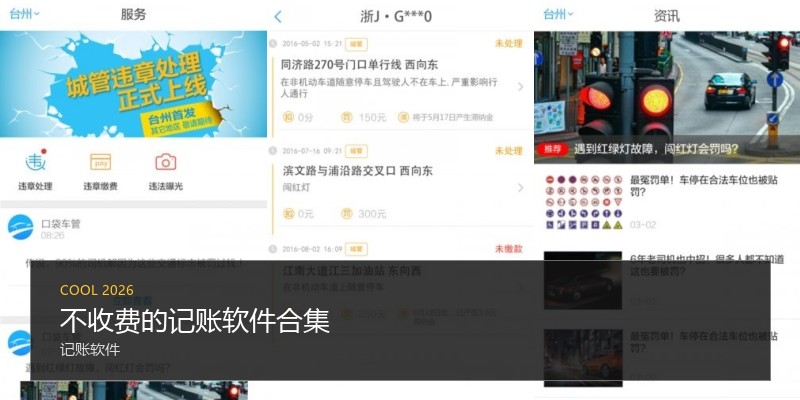This screenshot has height=400, width=800.
Task: Click the 未处理 status on the 2016-07-16 record
Action: [x=509, y=151]
